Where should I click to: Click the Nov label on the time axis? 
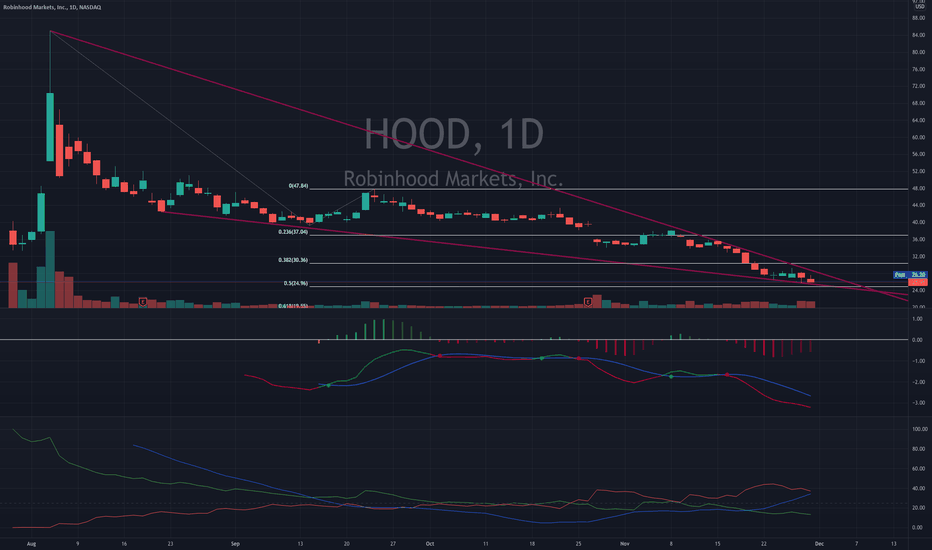(624, 543)
